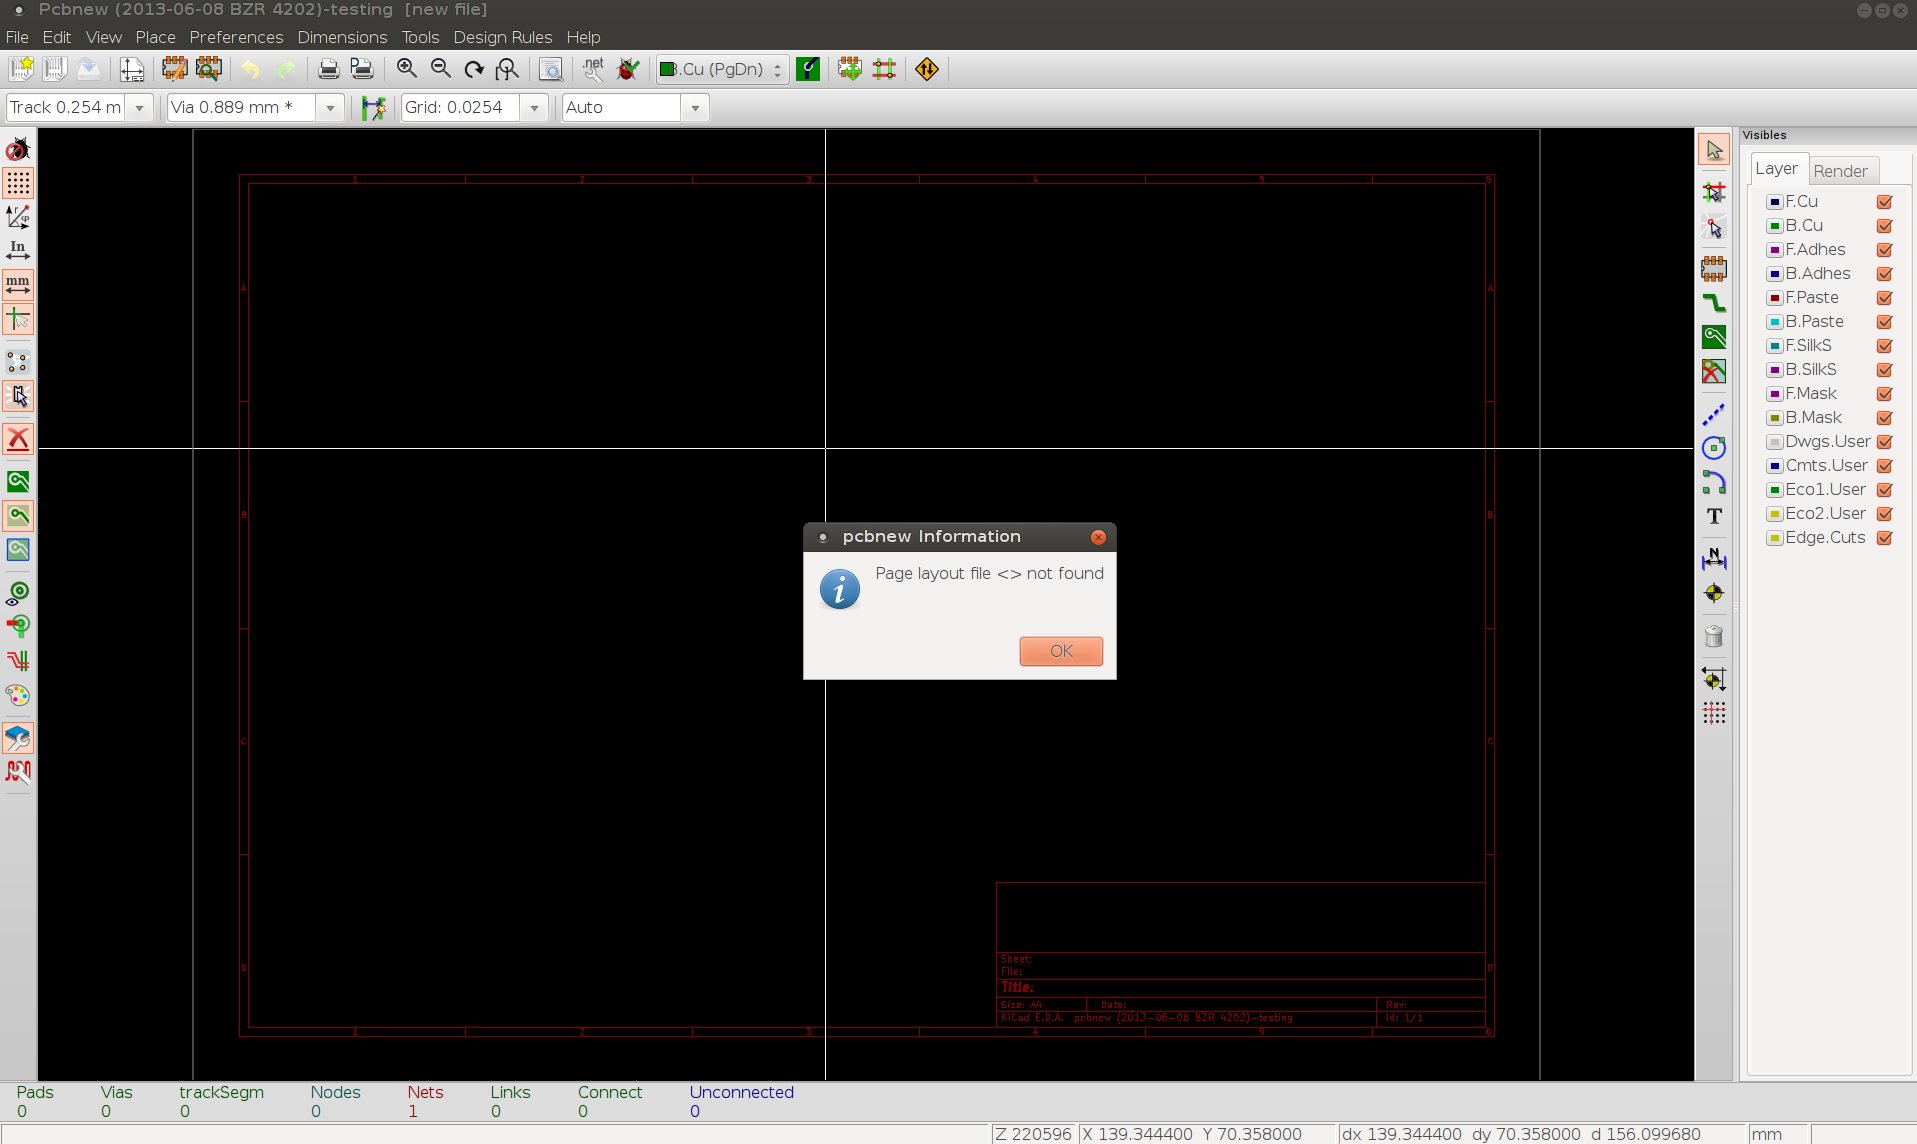Open the Auto zoom dropdown
1917x1144 pixels.
[695, 108]
